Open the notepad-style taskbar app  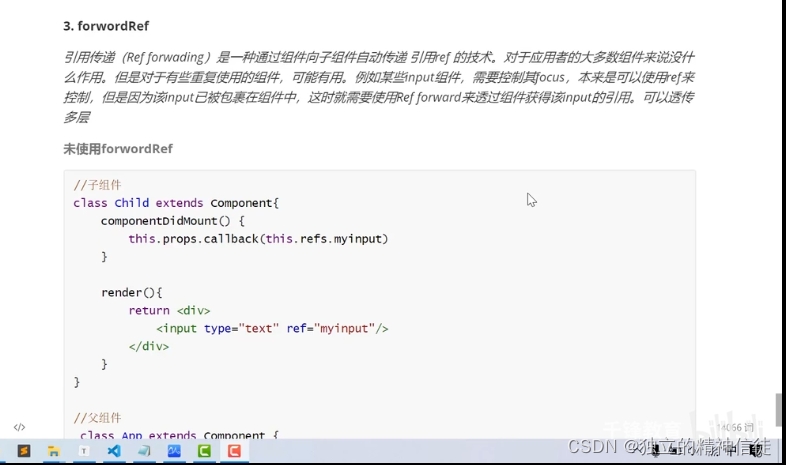[144, 451]
